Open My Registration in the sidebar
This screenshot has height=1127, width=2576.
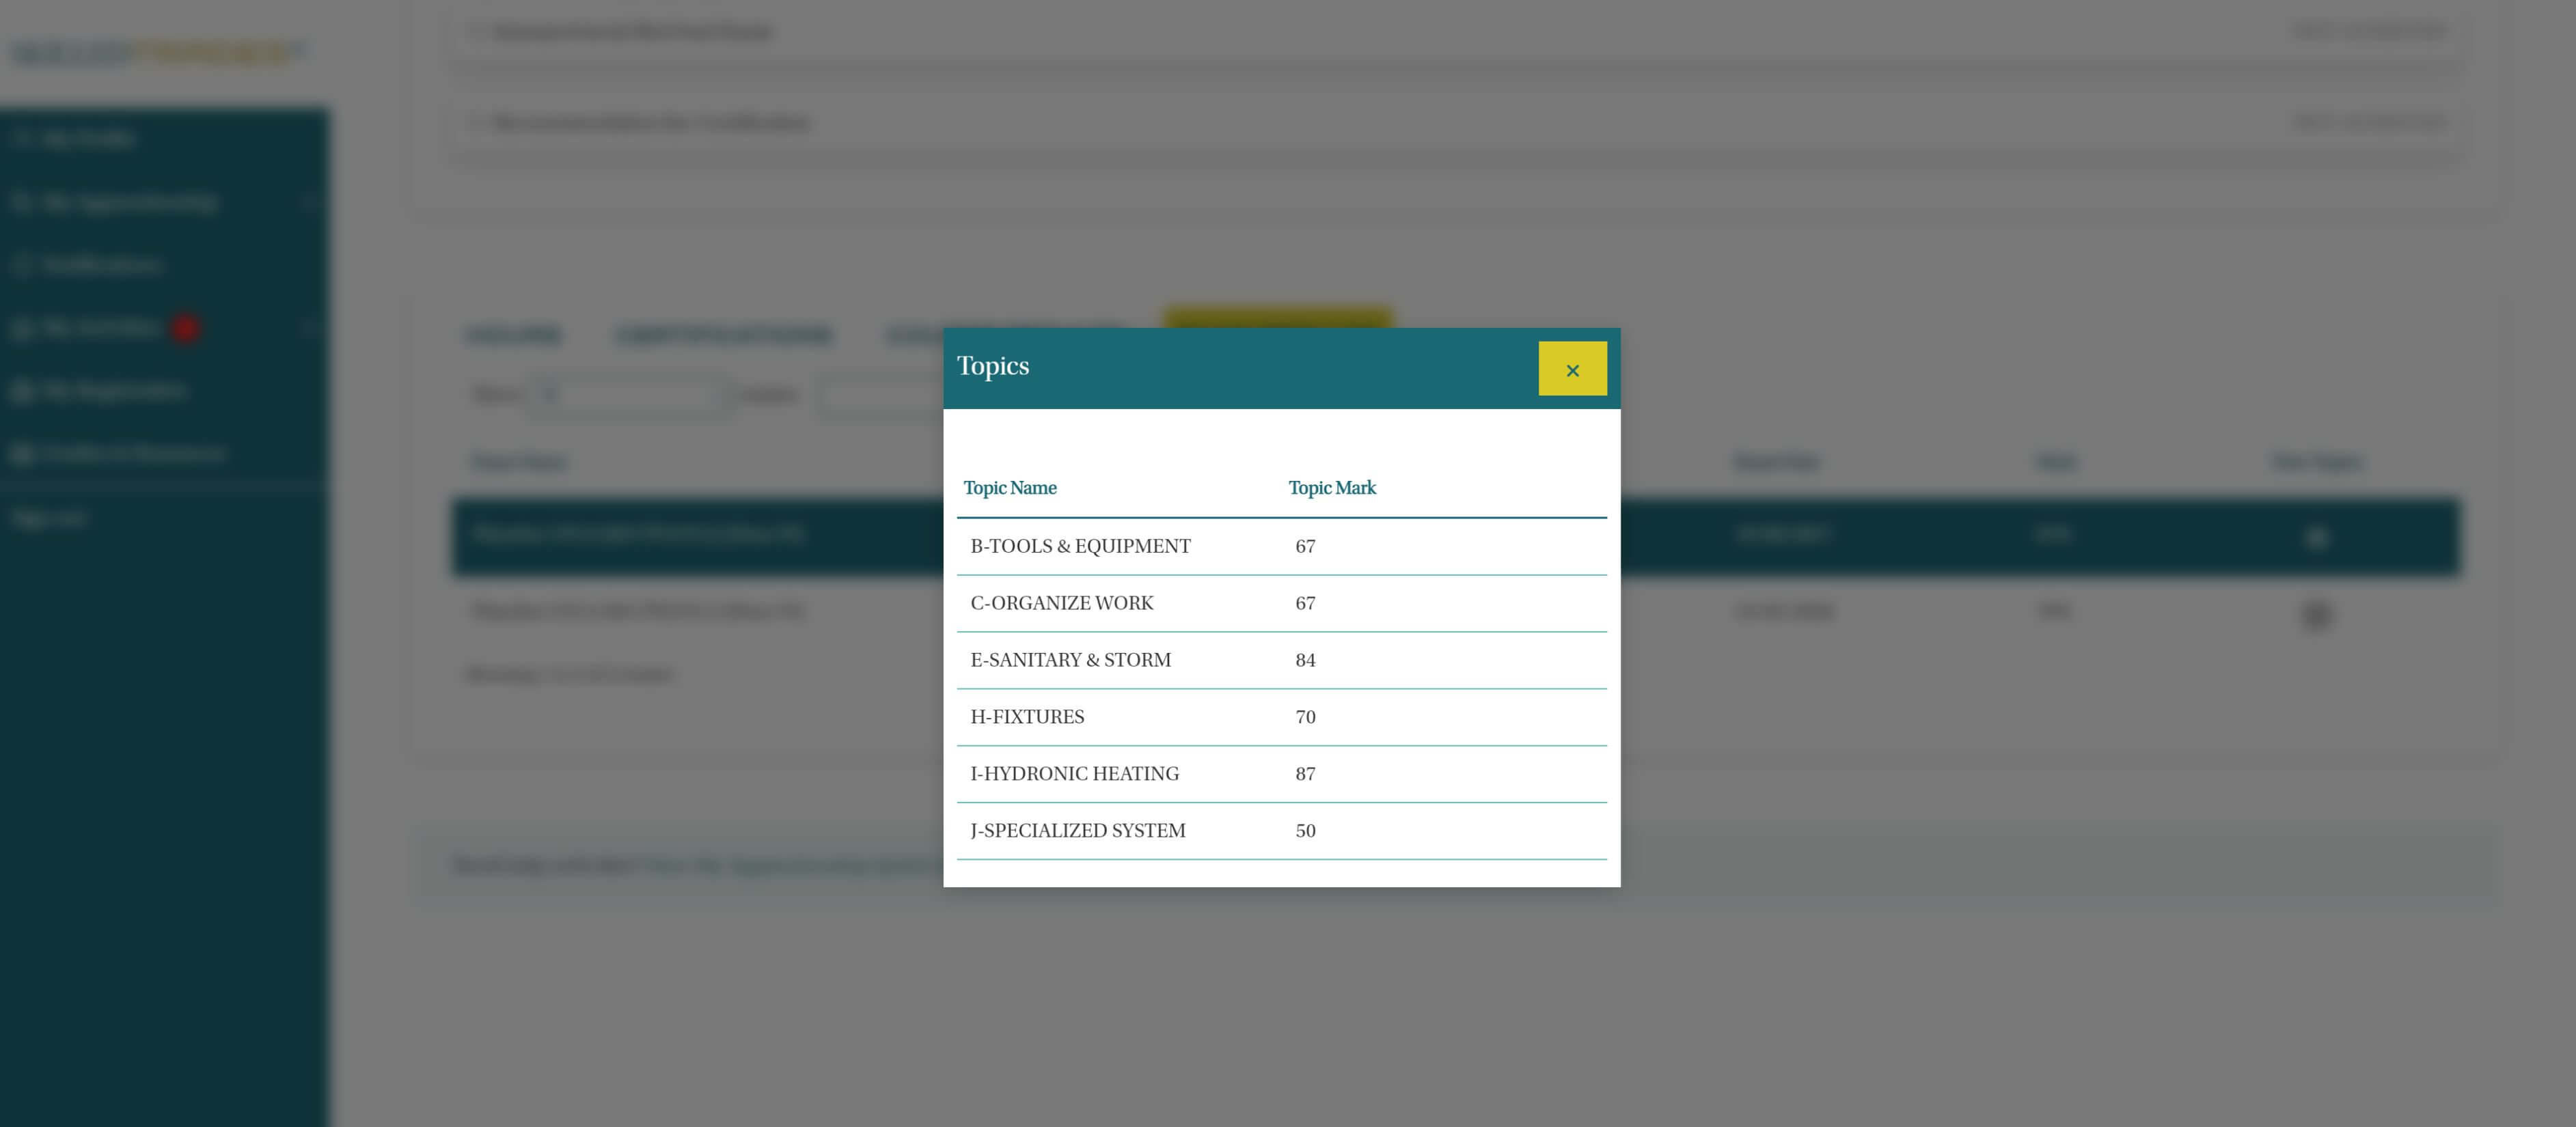tap(113, 391)
